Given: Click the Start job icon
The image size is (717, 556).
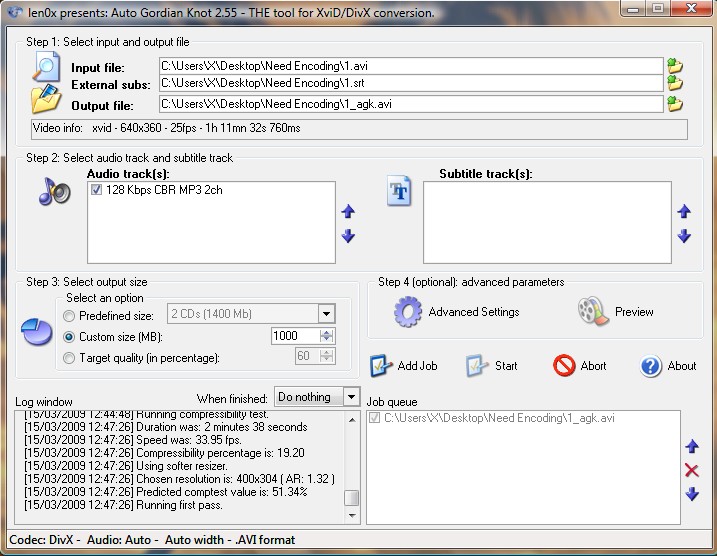Looking at the screenshot, I should click(477, 366).
